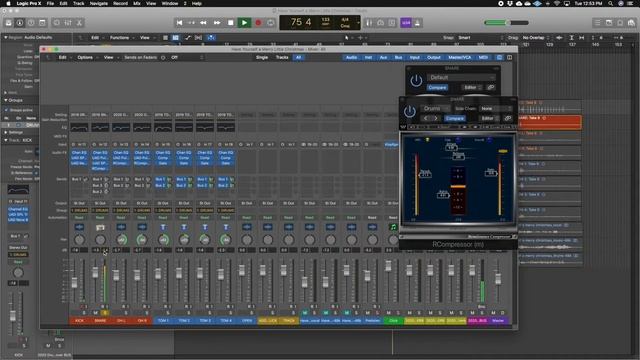This screenshot has height=360, width=640.
Task: Toggle power on the Default preset plugin window
Action: point(416,80)
